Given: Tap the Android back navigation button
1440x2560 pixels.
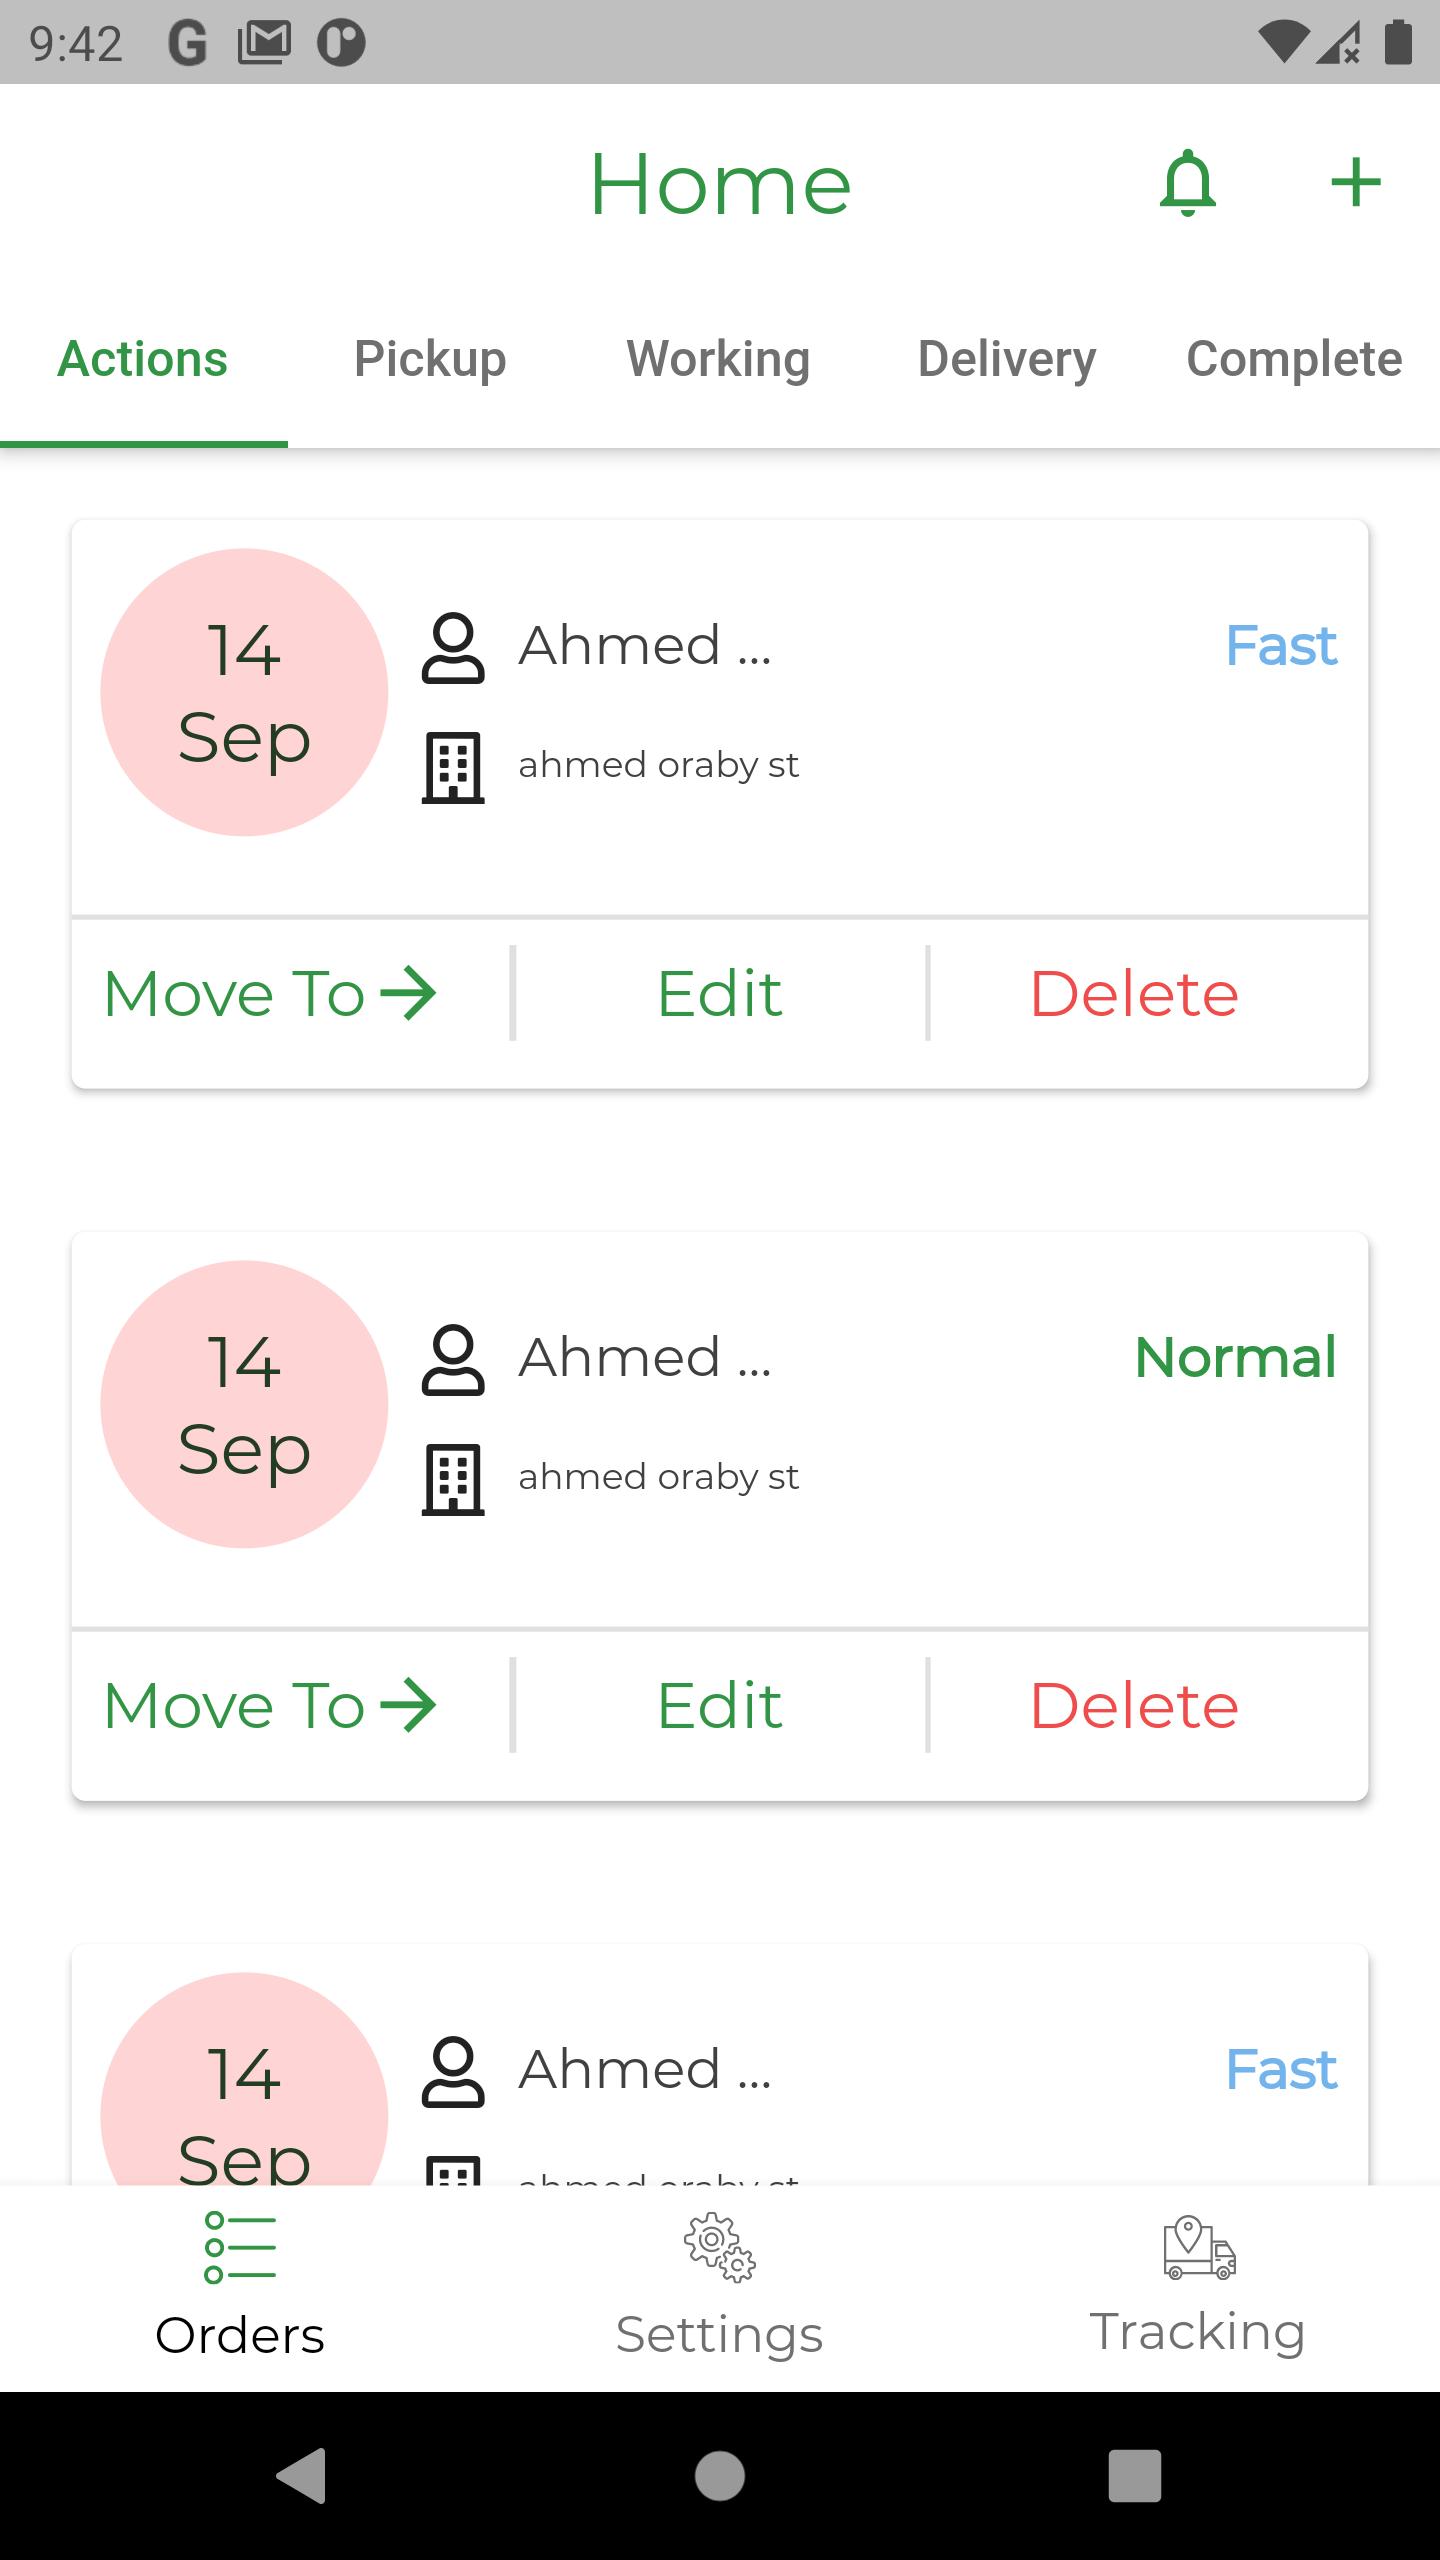Looking at the screenshot, I should [302, 2476].
